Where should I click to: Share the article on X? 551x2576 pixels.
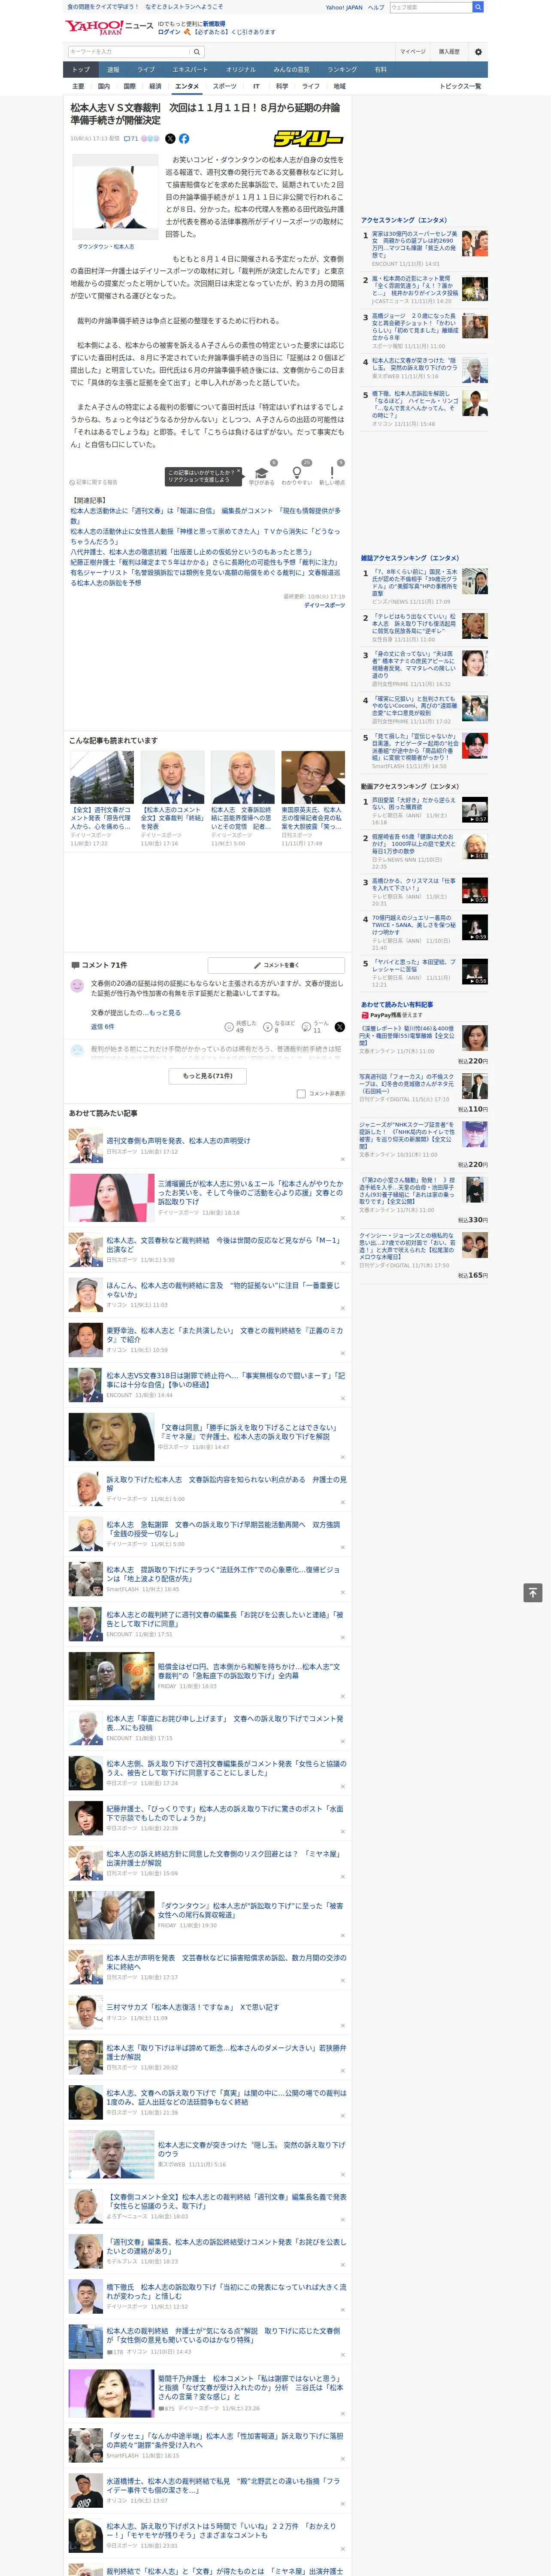coord(170,139)
